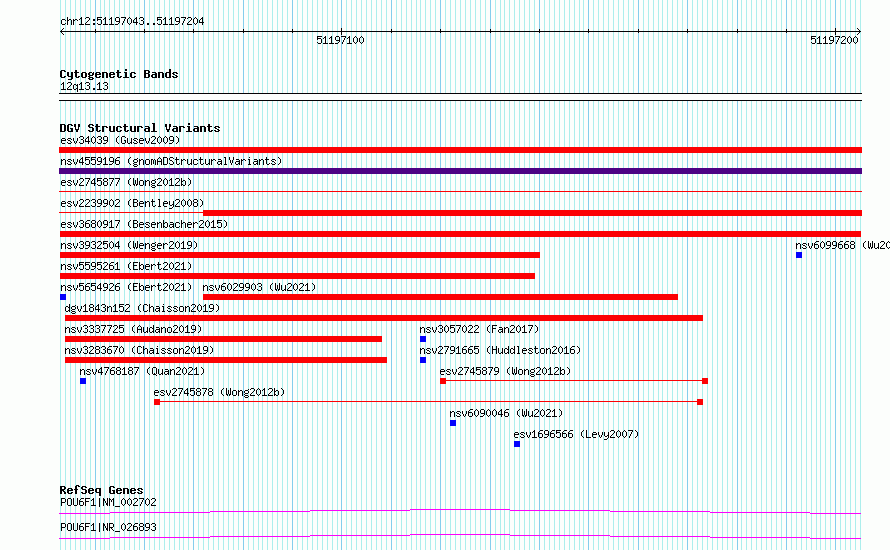Select the nsv5654926 (Ebert2021) blue marker
Screen dimensions: 890x550
click(63, 297)
